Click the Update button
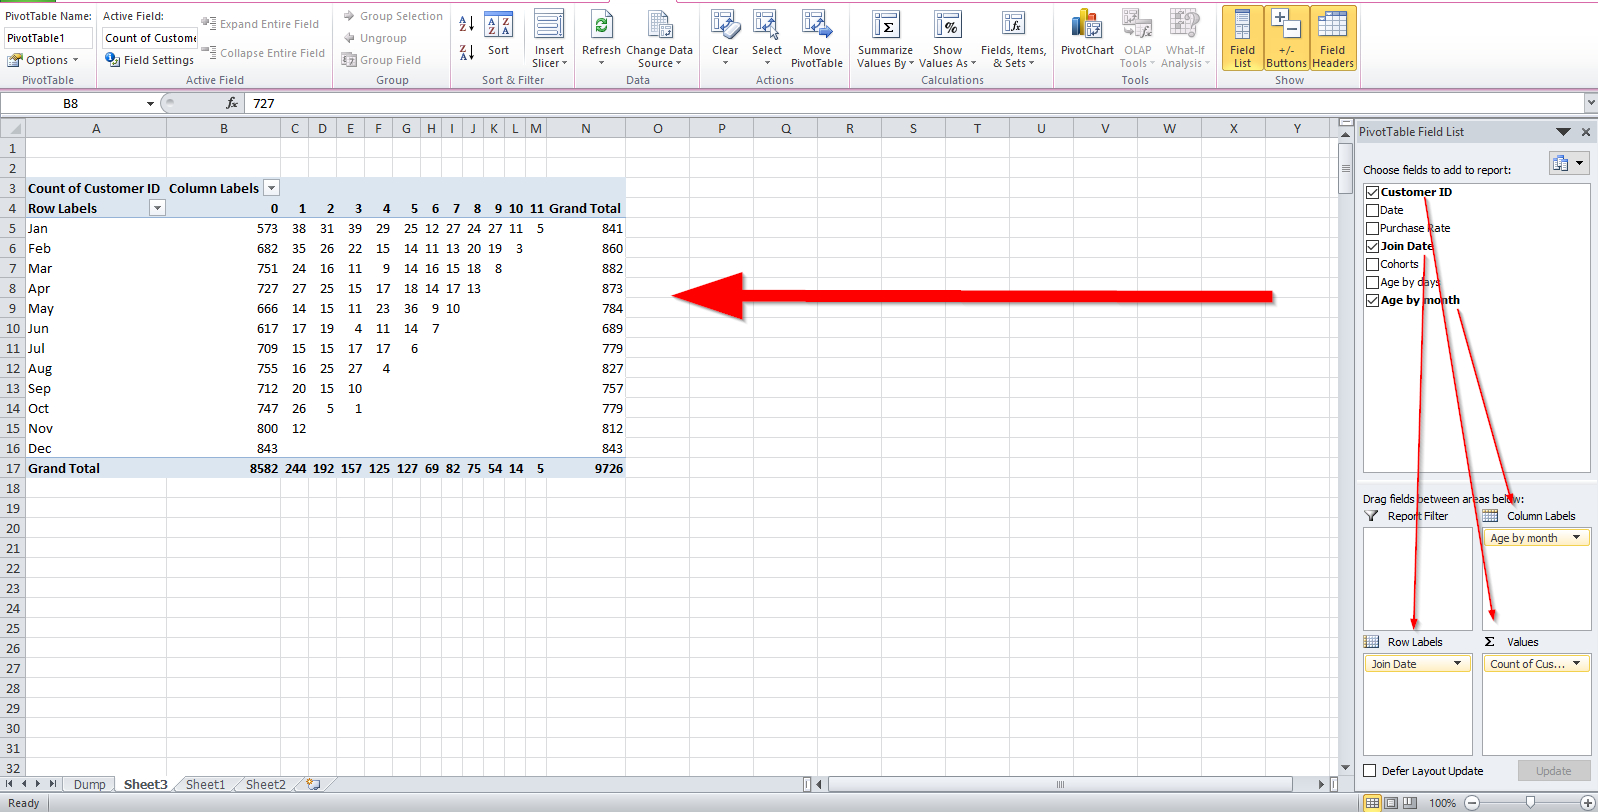 (x=1553, y=771)
